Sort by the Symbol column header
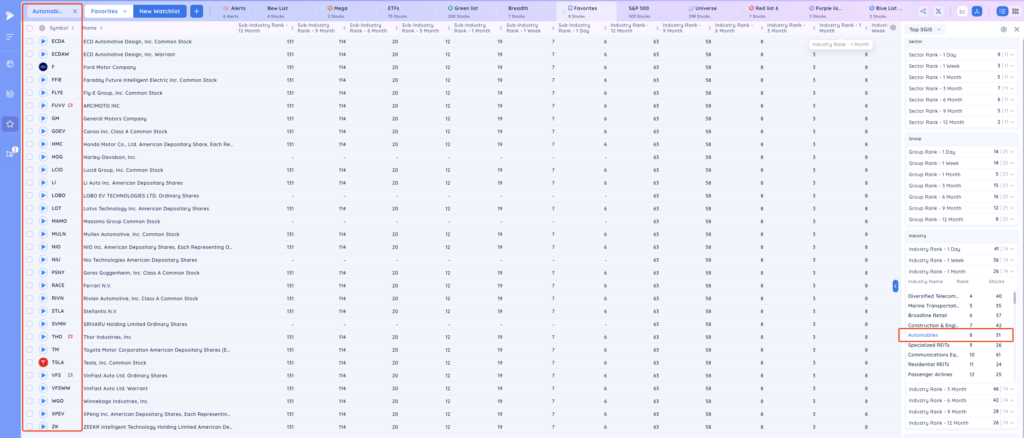1024x438 pixels. [59, 28]
